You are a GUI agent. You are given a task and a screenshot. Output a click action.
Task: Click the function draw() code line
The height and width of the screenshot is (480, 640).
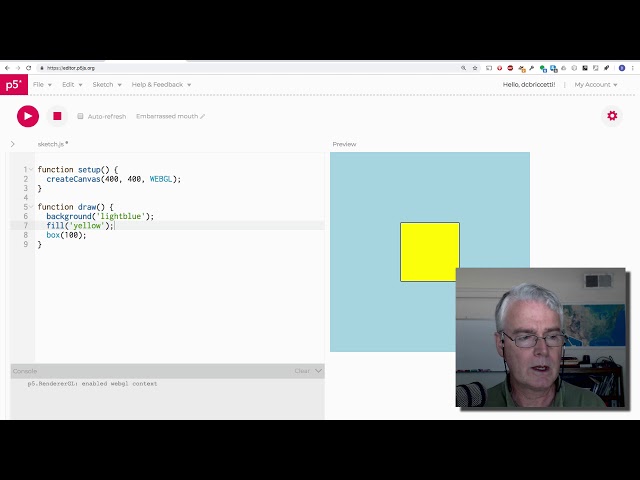point(76,207)
